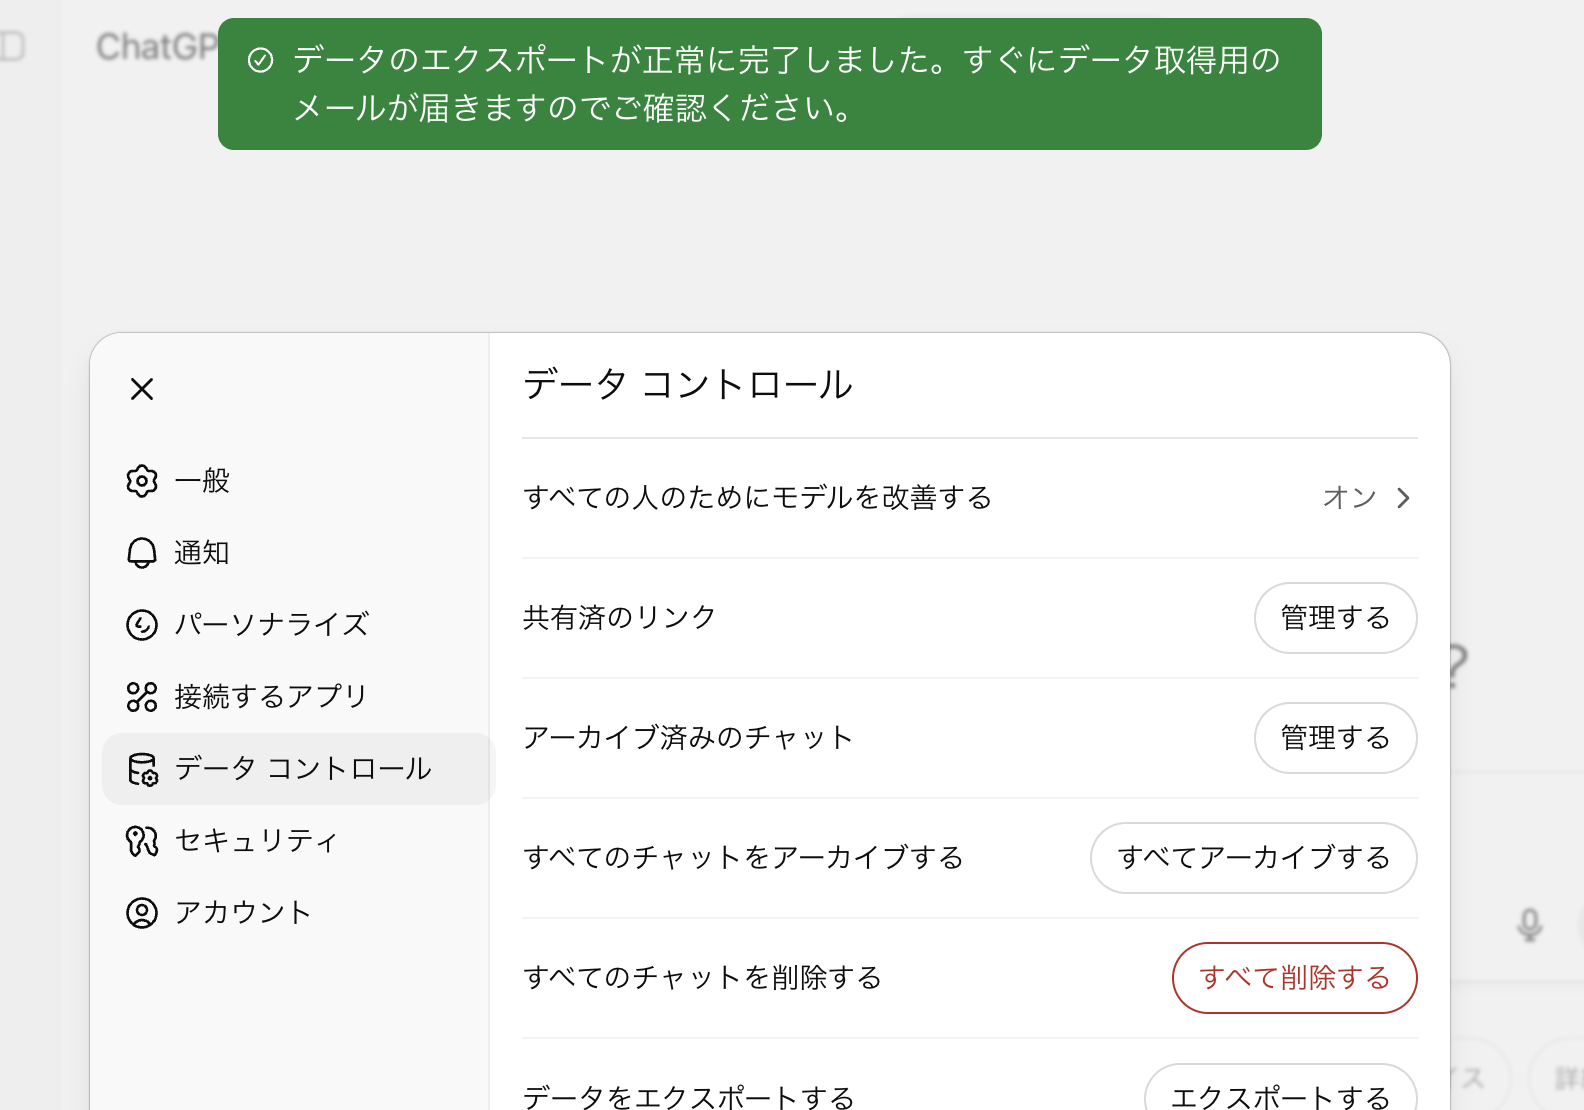Click the データ コントロール database icon
The height and width of the screenshot is (1110, 1584).
(x=142, y=769)
